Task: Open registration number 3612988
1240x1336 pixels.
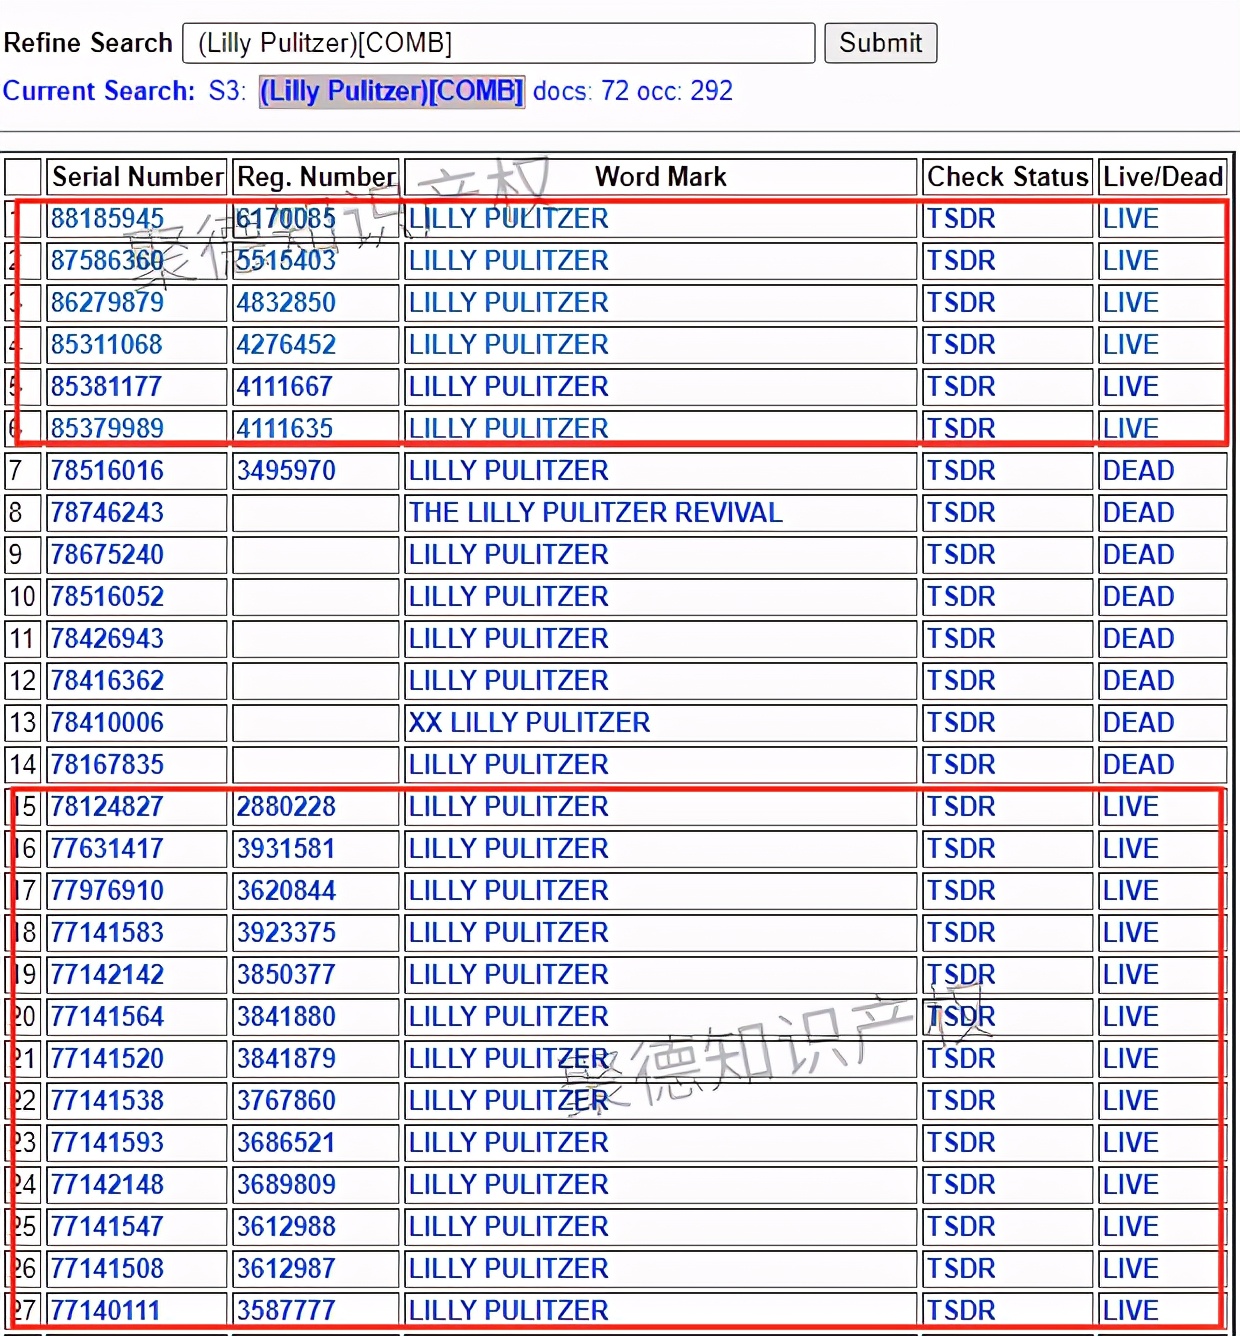Action: (x=286, y=1226)
